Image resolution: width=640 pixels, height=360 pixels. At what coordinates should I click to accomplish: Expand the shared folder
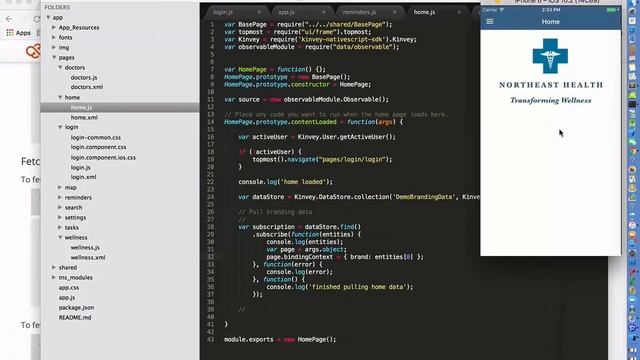(54, 267)
